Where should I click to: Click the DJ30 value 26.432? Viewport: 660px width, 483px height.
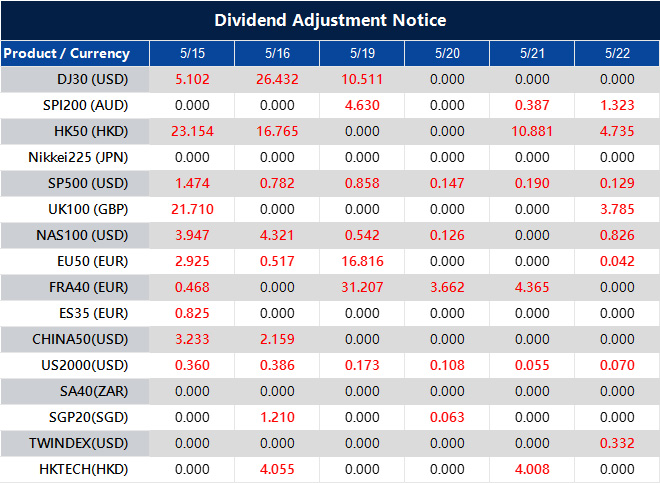click(277, 79)
